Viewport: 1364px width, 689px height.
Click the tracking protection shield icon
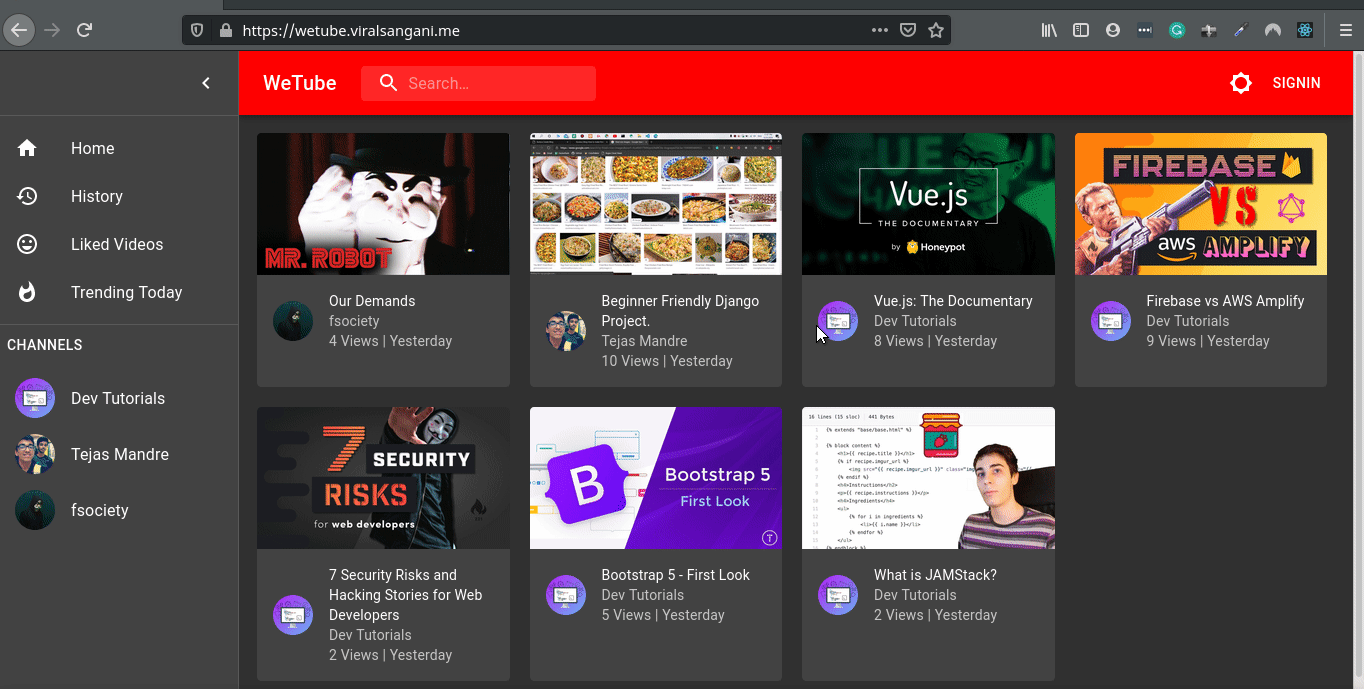[x=197, y=31]
